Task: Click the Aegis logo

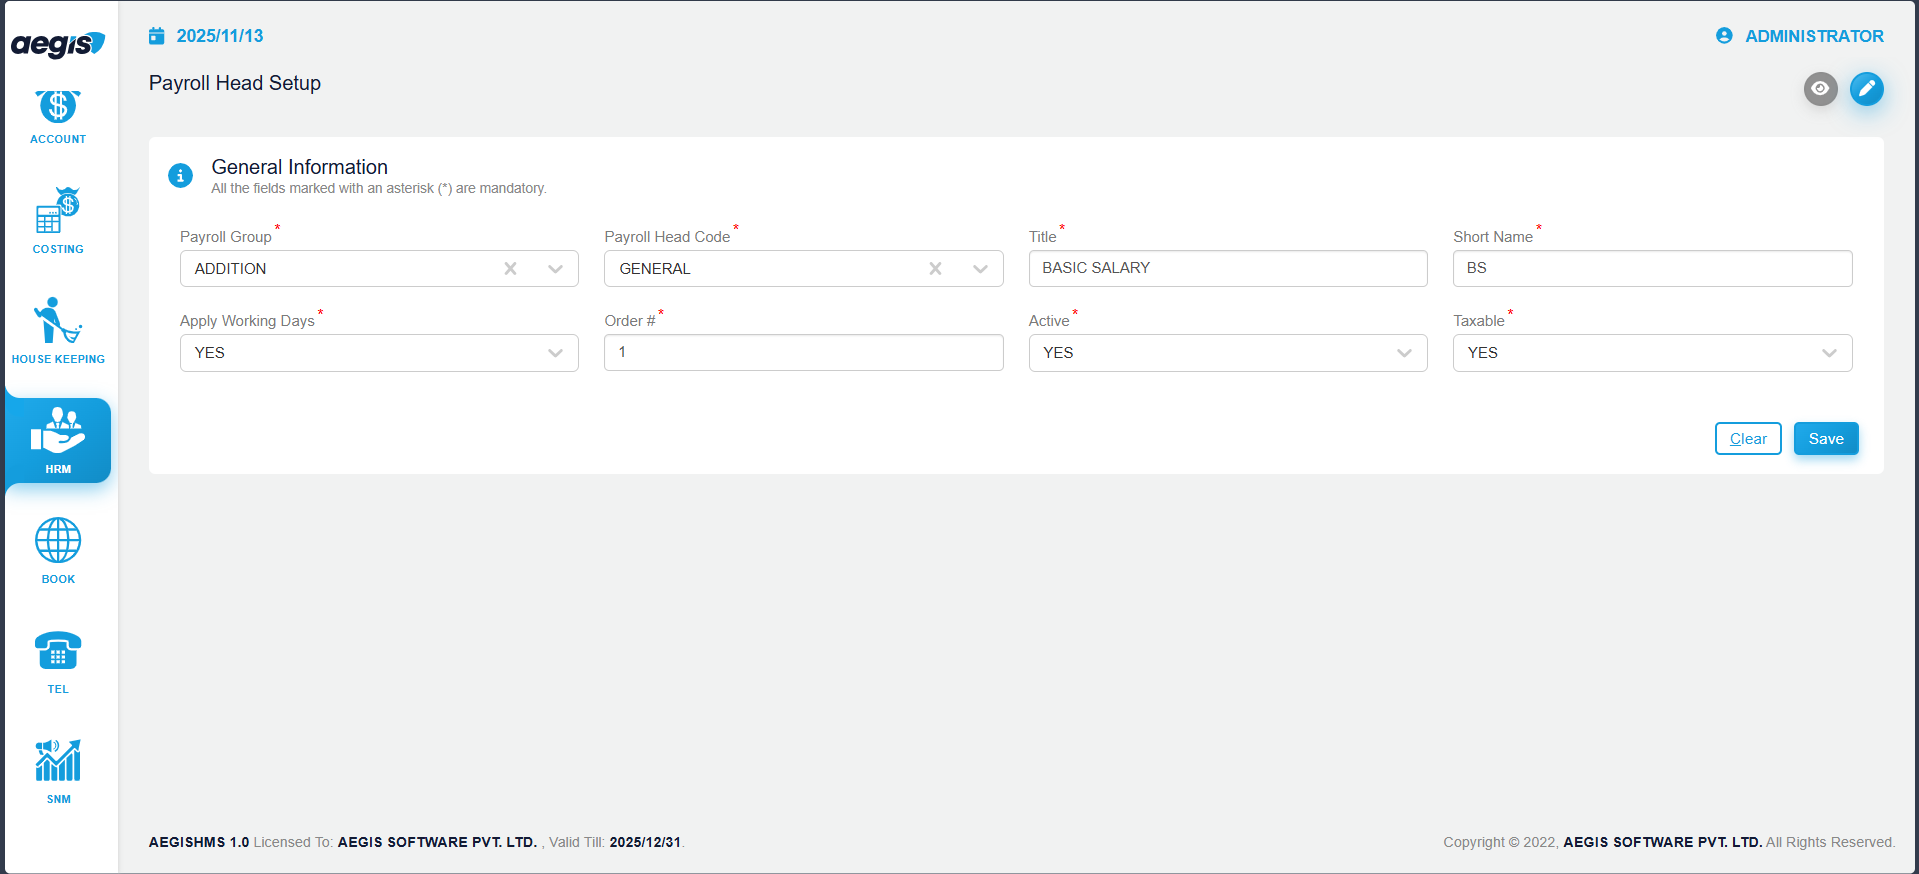Action: click(x=58, y=44)
